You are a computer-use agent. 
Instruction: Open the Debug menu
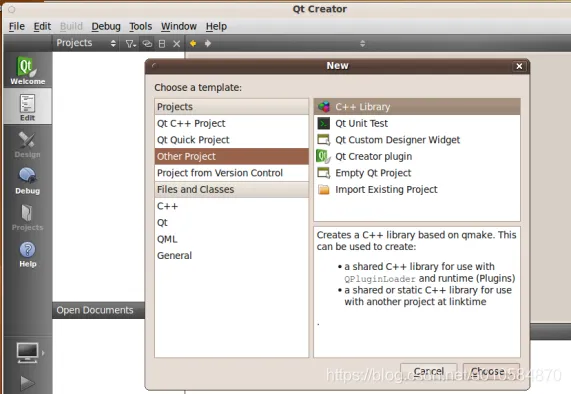pyautogui.click(x=106, y=26)
